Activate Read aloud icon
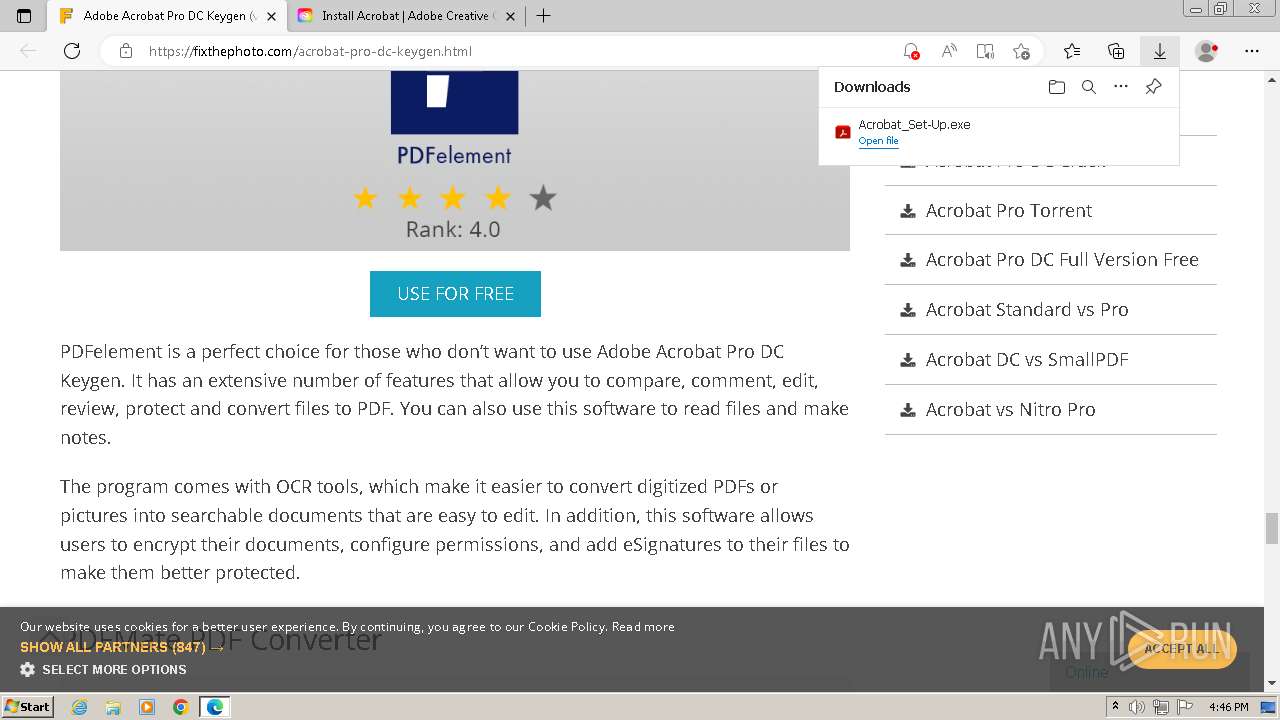 coord(949,51)
